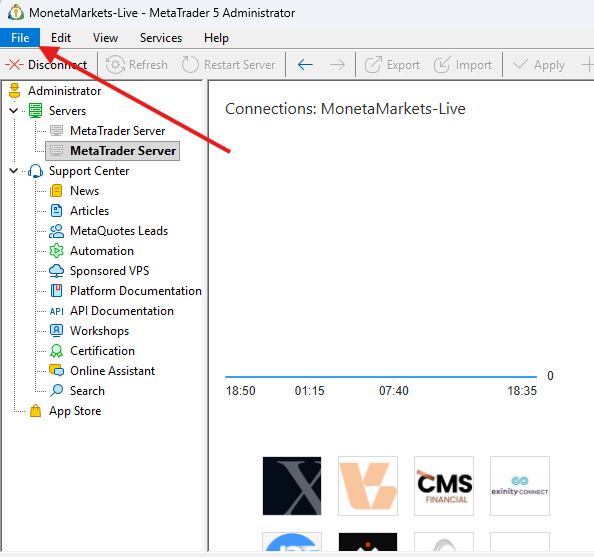Click the API text icon
Image resolution: width=594 pixels, height=557 pixels.
56,311
